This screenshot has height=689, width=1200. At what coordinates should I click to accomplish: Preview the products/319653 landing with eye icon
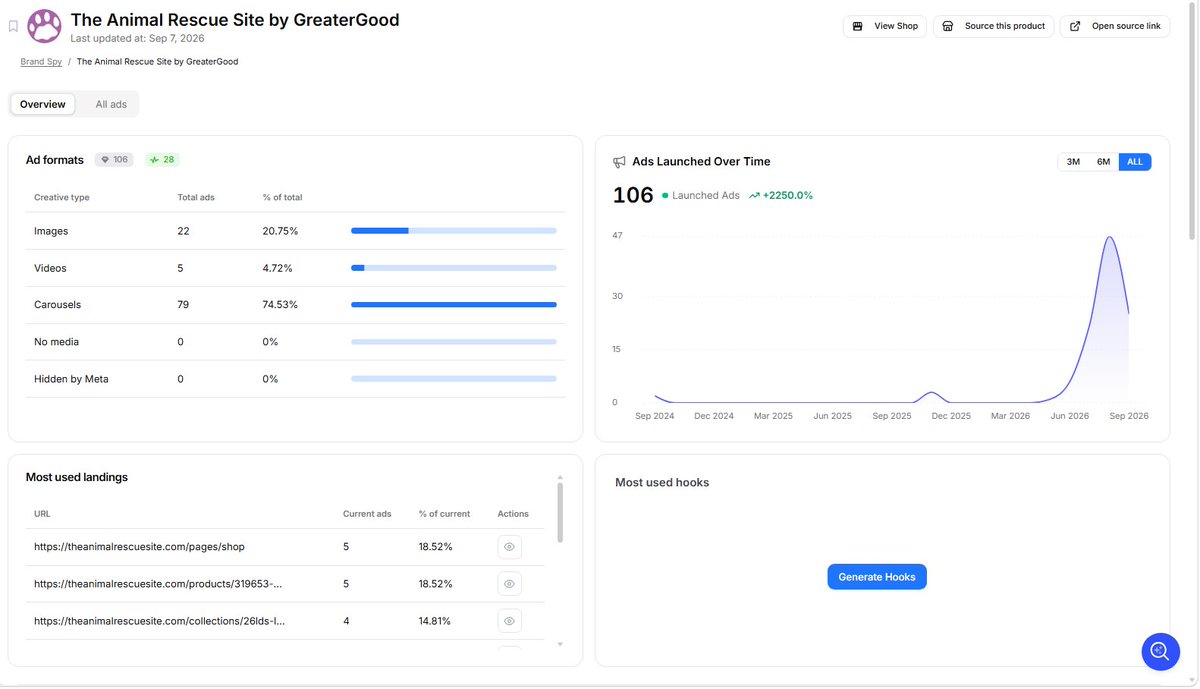coord(509,584)
